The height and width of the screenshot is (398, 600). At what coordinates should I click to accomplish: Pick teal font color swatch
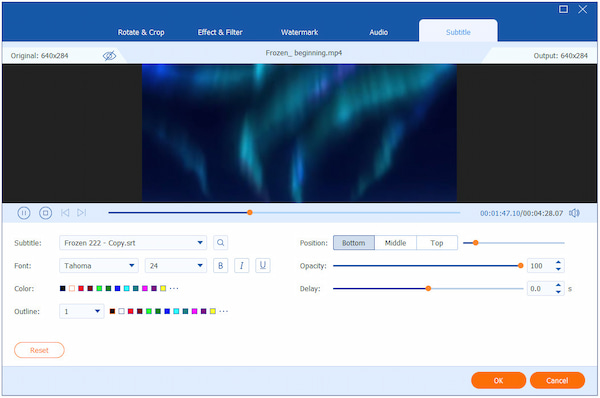(136, 288)
